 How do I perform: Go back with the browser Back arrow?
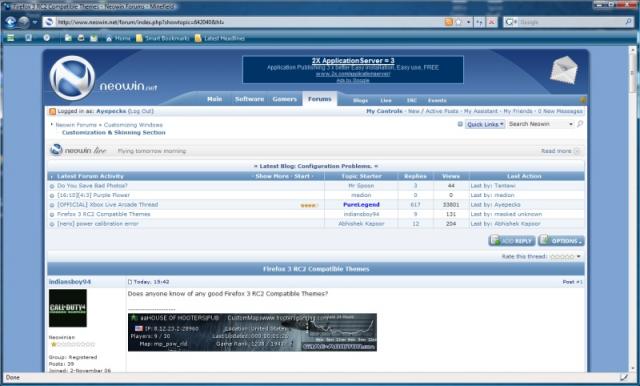click(x=11, y=22)
